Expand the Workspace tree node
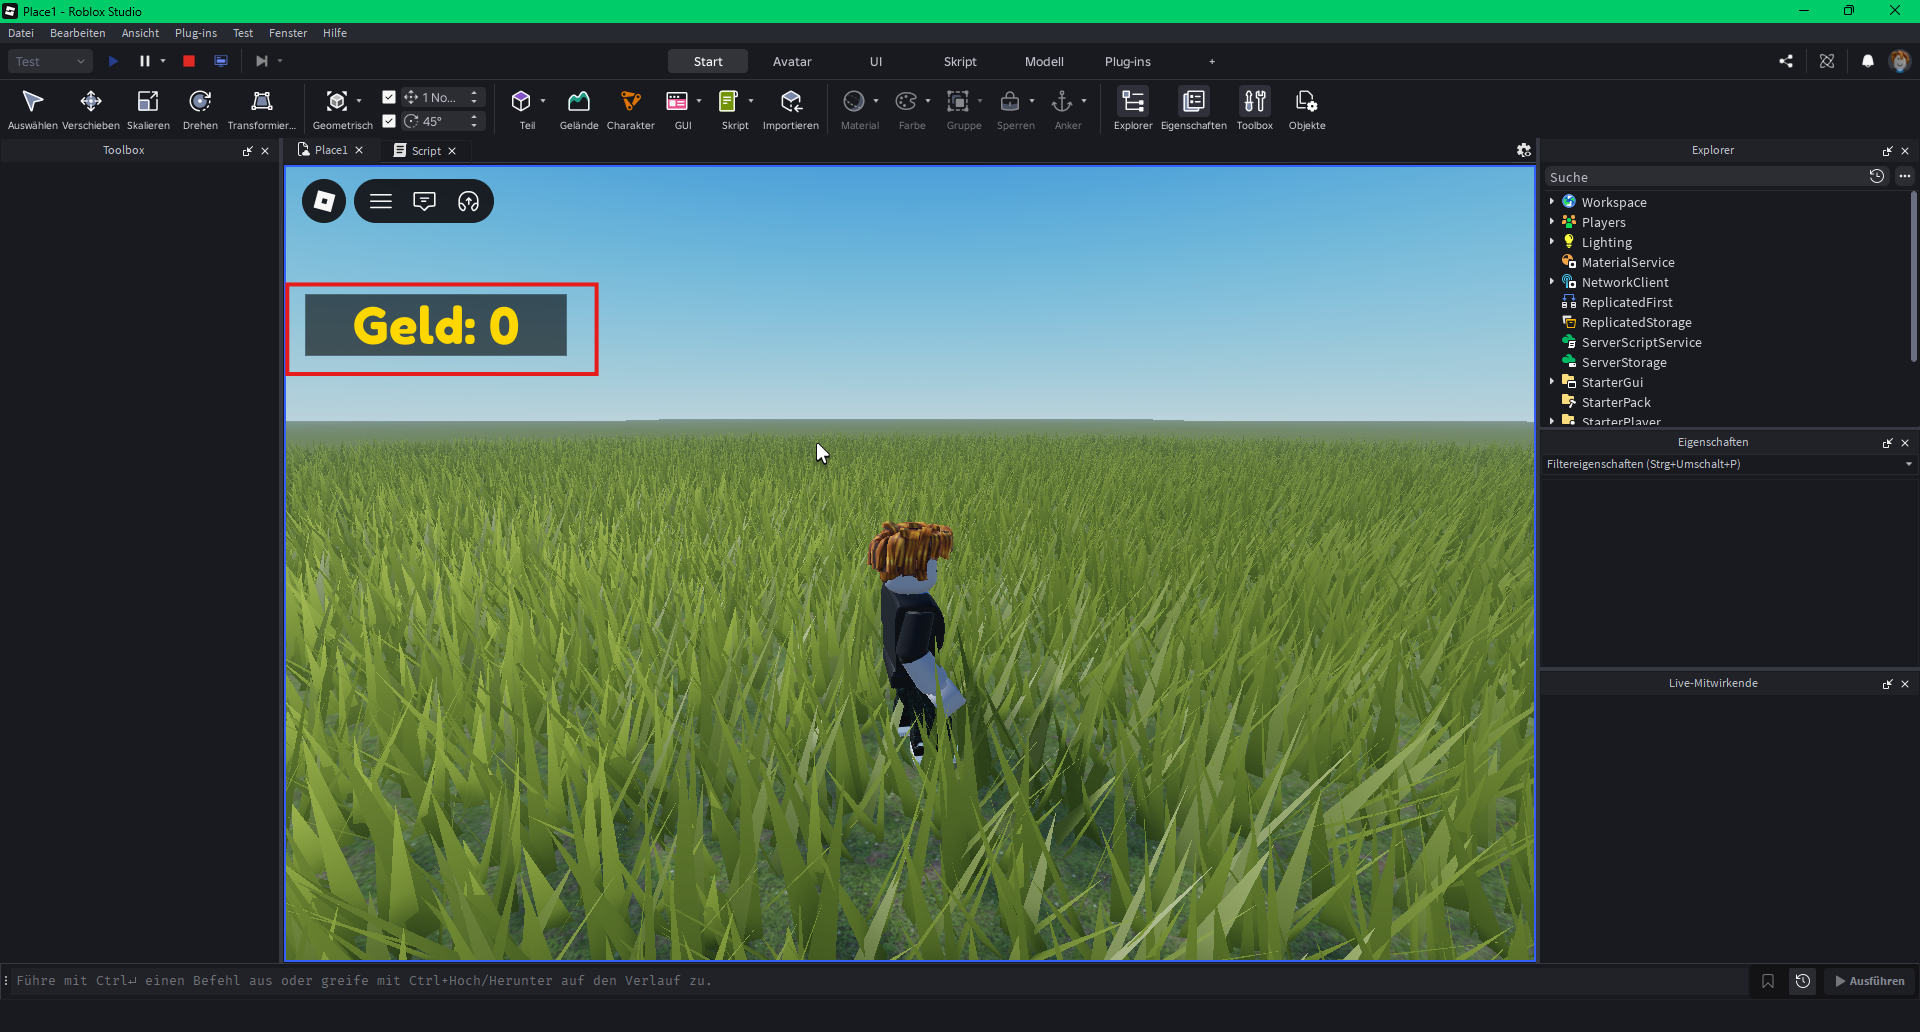This screenshot has width=1920, height=1032. (1552, 202)
